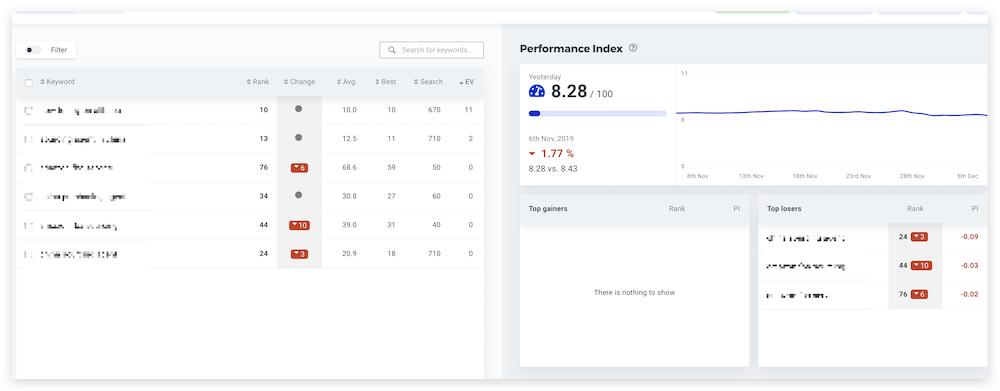Click the Performance Index progress bar
The image size is (1000, 391).
click(598, 114)
